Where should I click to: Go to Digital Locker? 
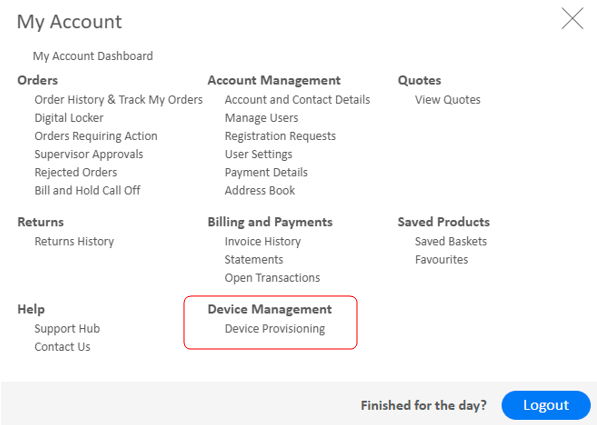69,118
